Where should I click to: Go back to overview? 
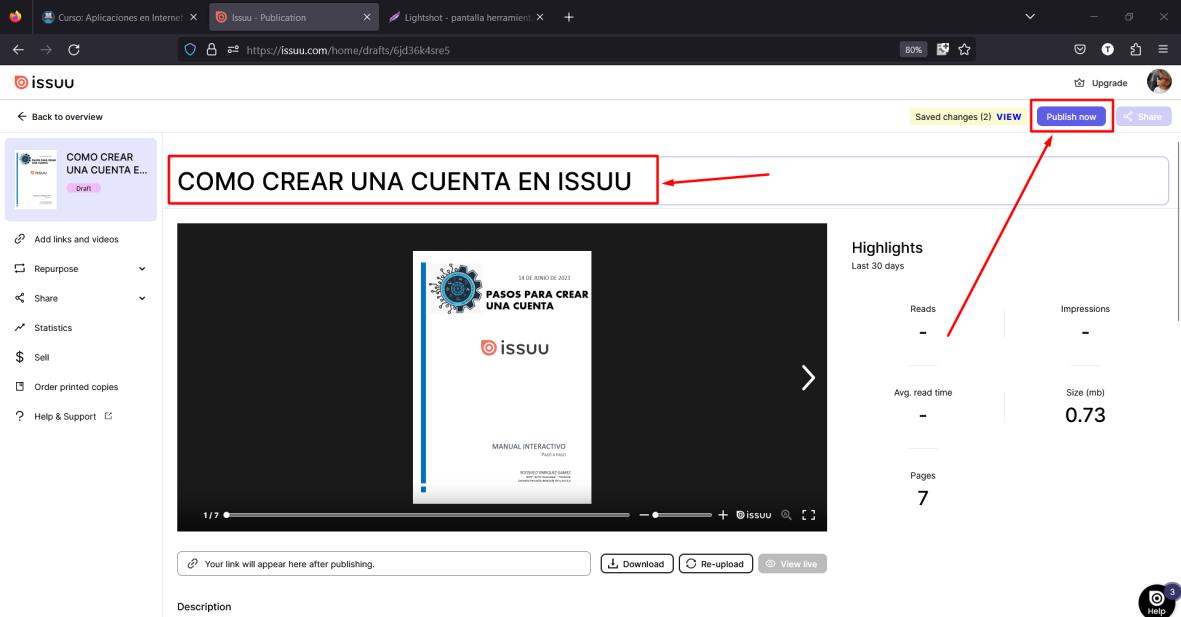tap(60, 117)
